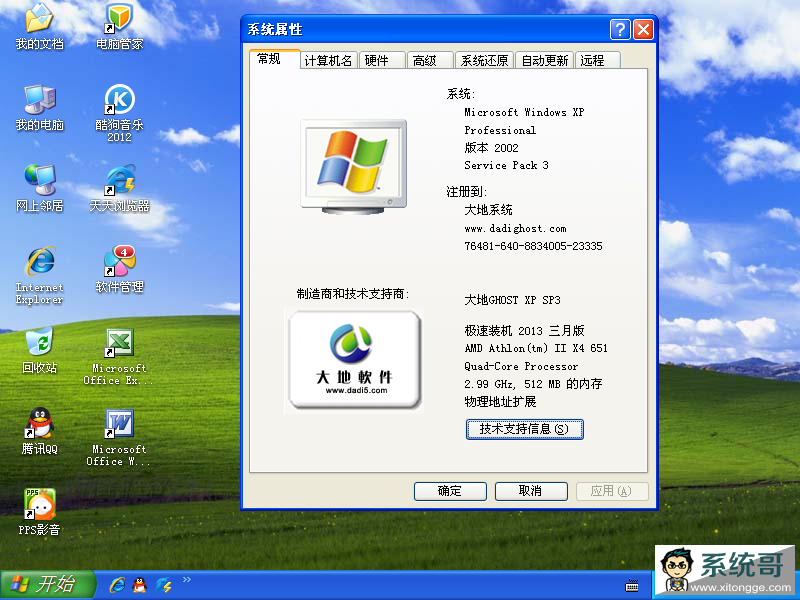This screenshot has height=600, width=800.
Task: Click the 开始 Start button
Action: coord(48,584)
